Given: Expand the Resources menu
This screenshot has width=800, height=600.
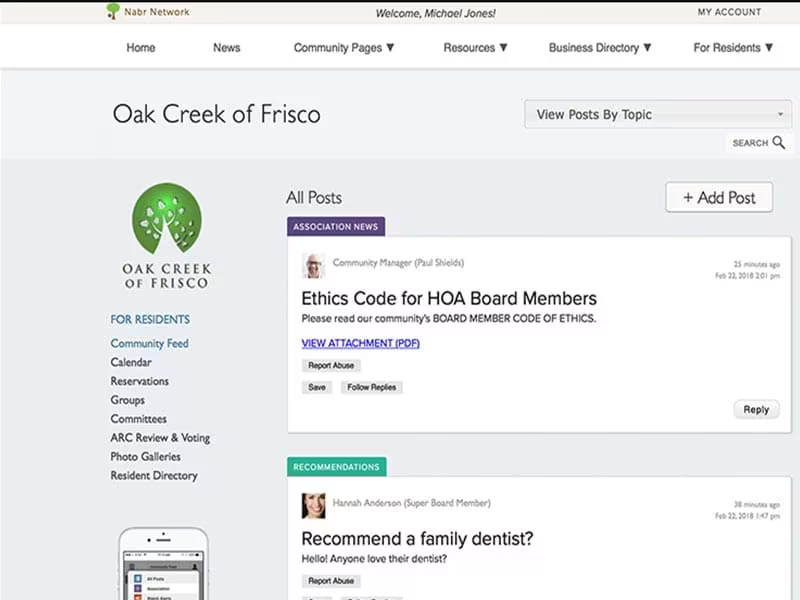Looking at the screenshot, I should [475, 47].
